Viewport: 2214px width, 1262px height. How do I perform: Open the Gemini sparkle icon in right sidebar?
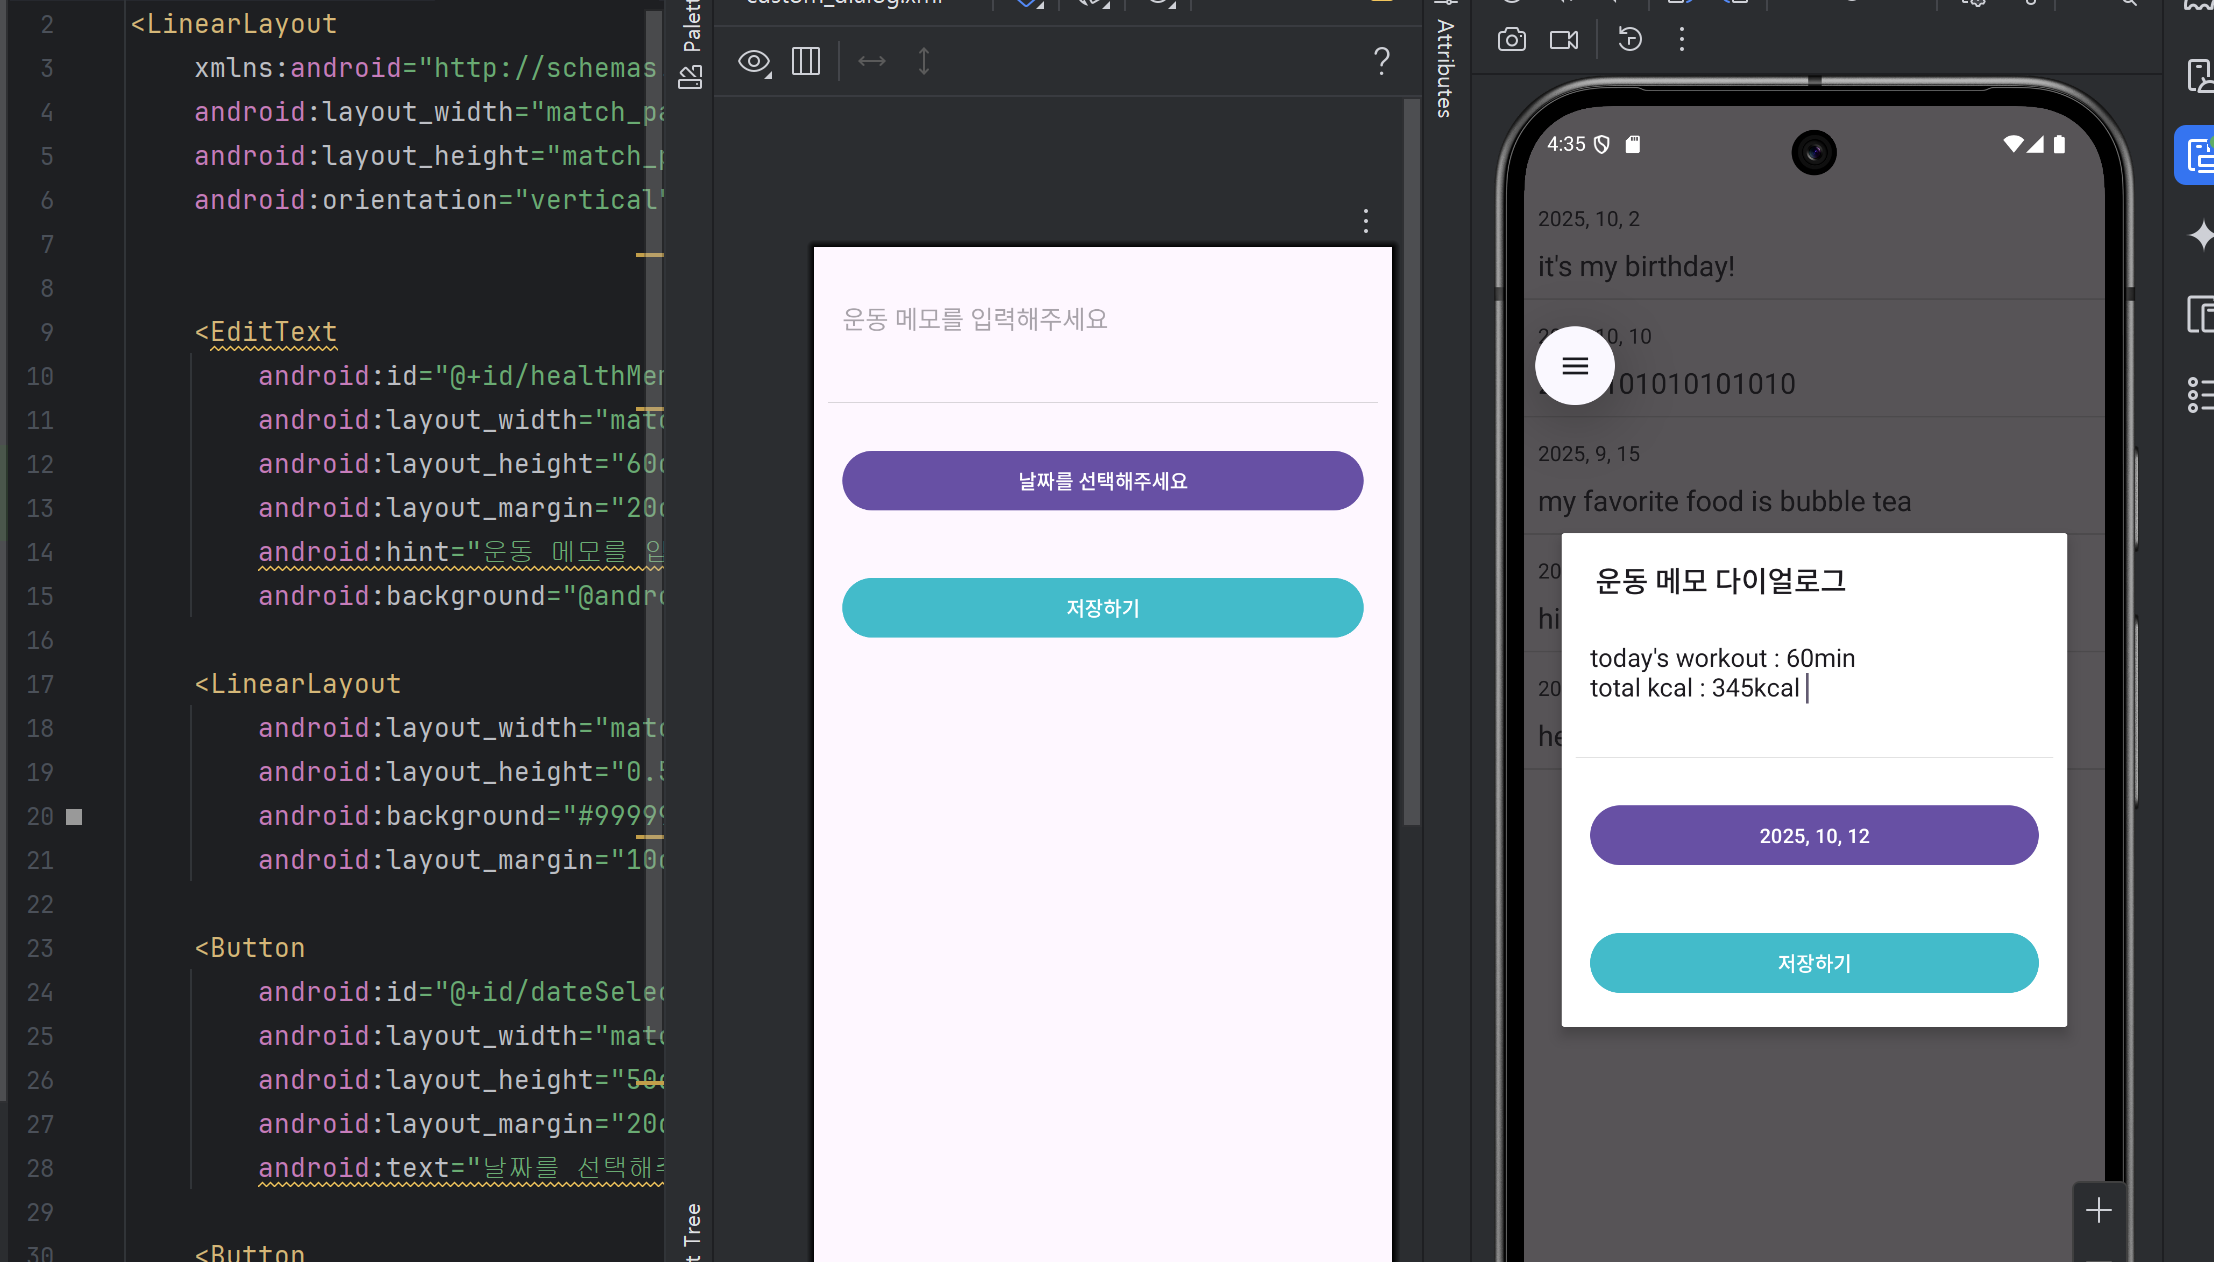tap(2200, 236)
